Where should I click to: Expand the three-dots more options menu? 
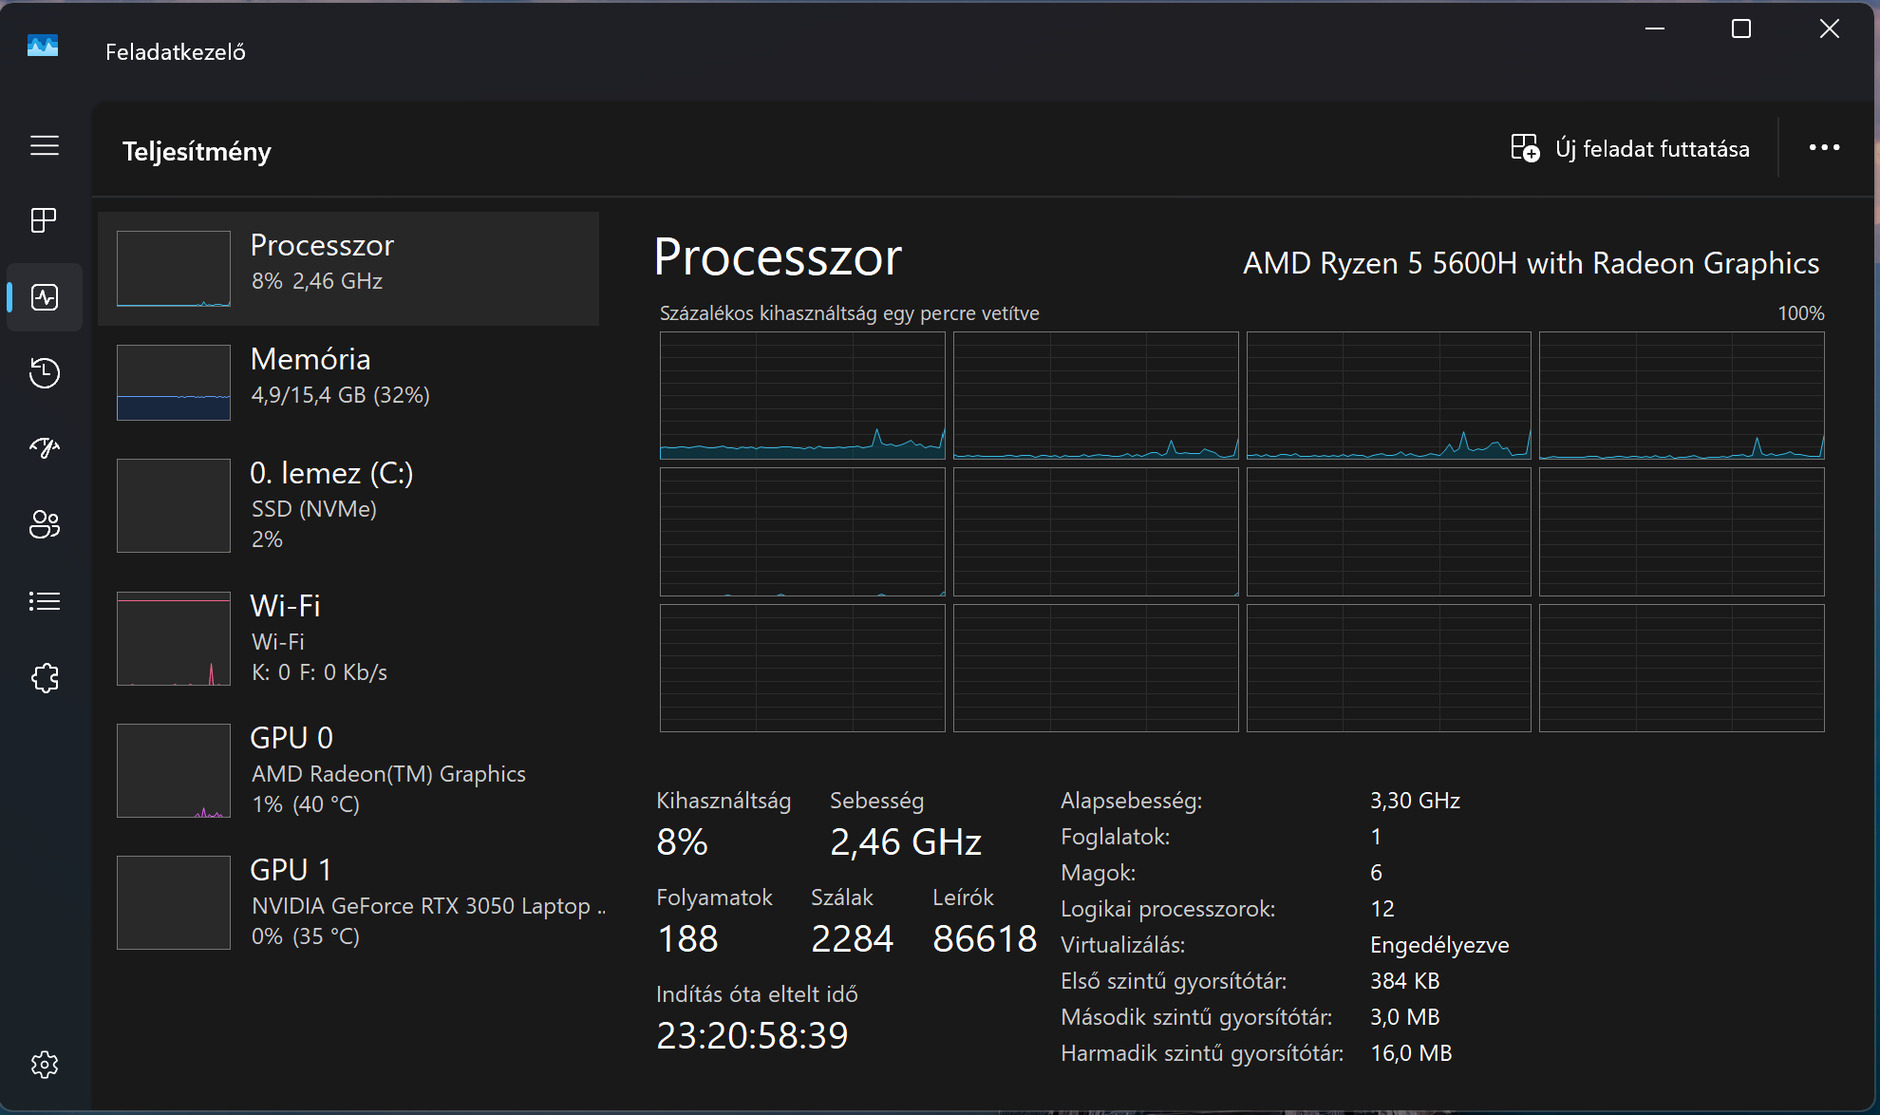(x=1824, y=148)
